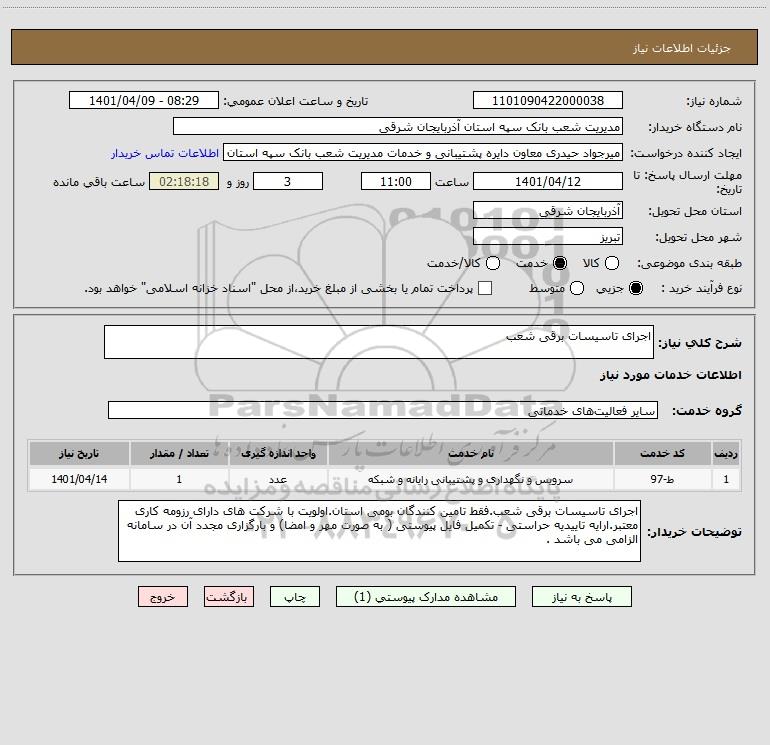The image size is (770, 745).
Task: Click remaining days field showing 3
Action: coord(288,181)
